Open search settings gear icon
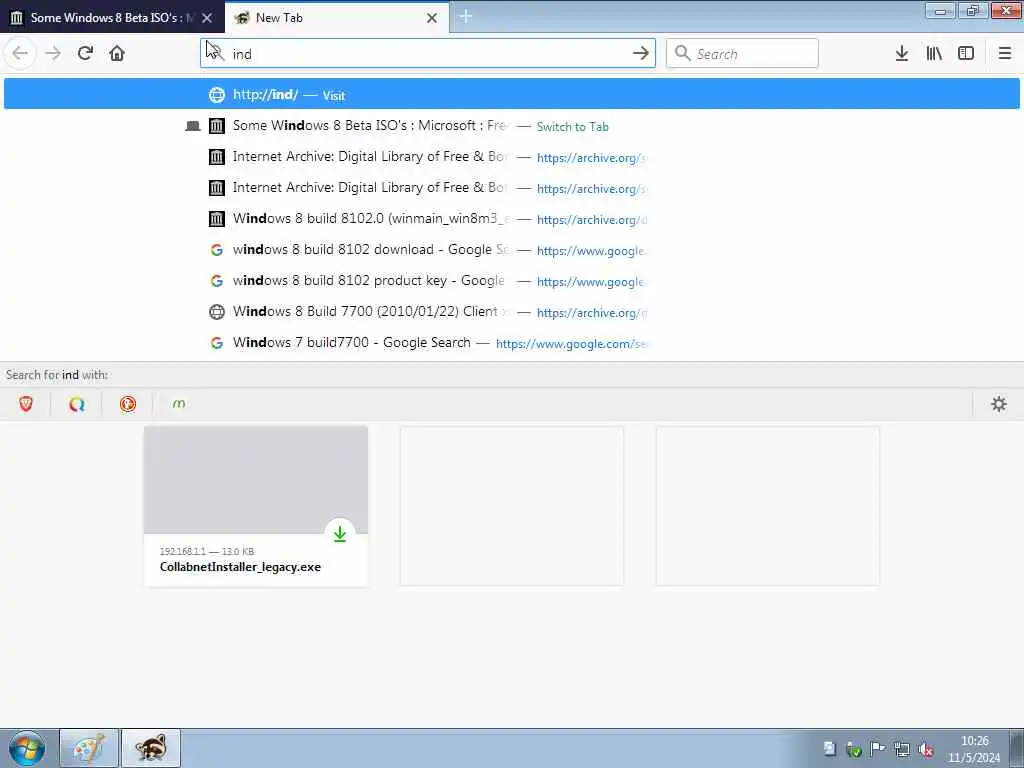The width and height of the screenshot is (1024, 768). (999, 404)
